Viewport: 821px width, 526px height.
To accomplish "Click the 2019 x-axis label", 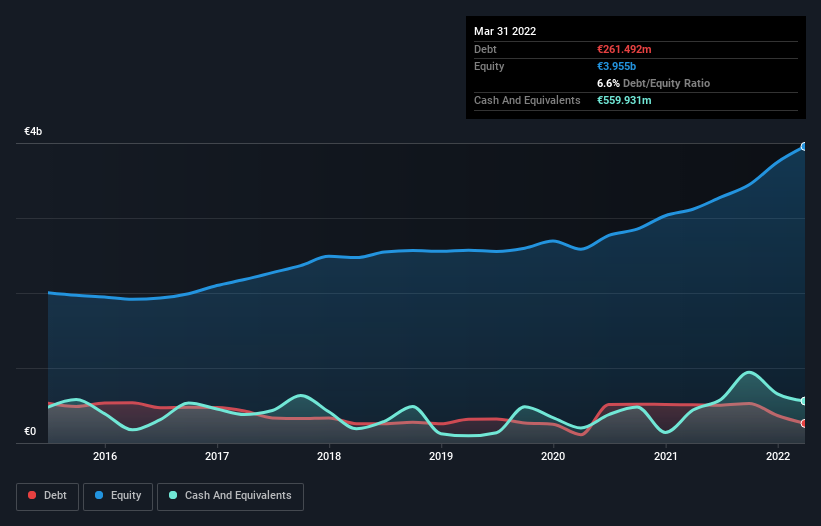I will coord(441,456).
